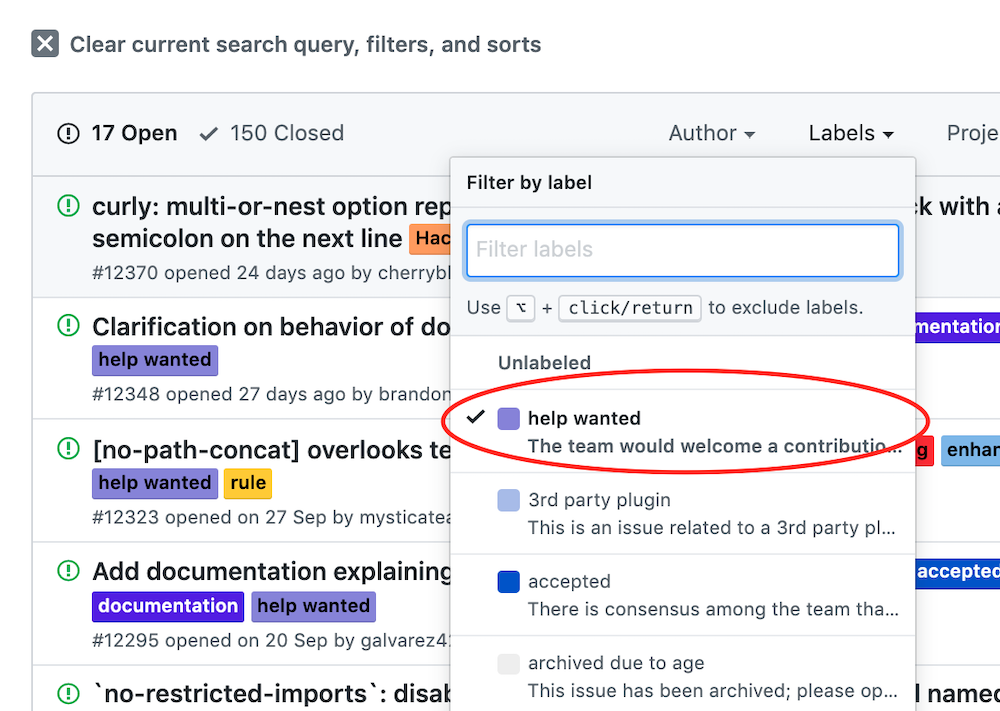Screen dimensions: 1000x711
Task: Click the X clear search icon
Action: tap(45, 44)
